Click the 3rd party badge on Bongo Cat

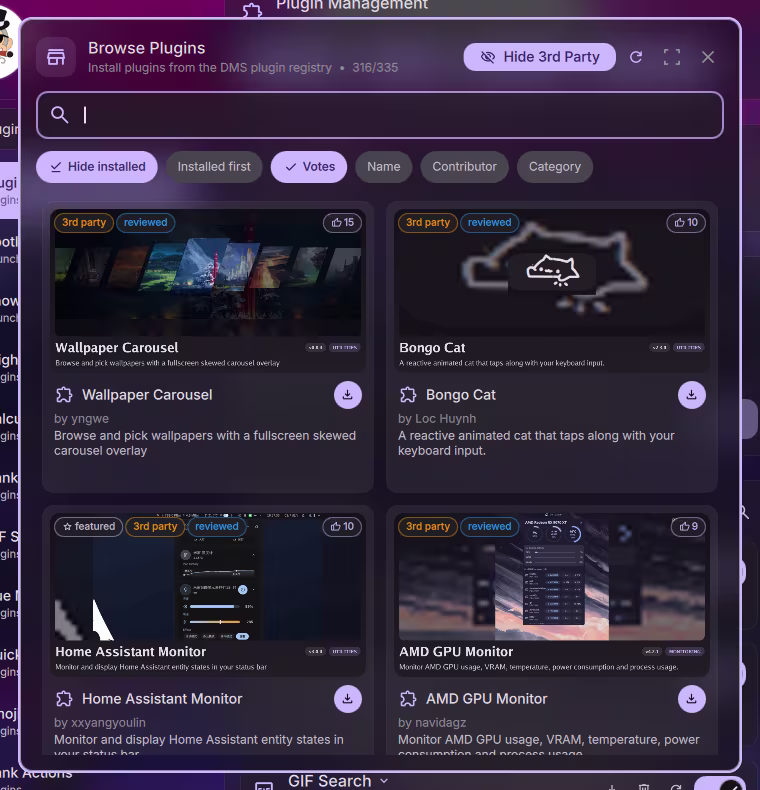[428, 222]
